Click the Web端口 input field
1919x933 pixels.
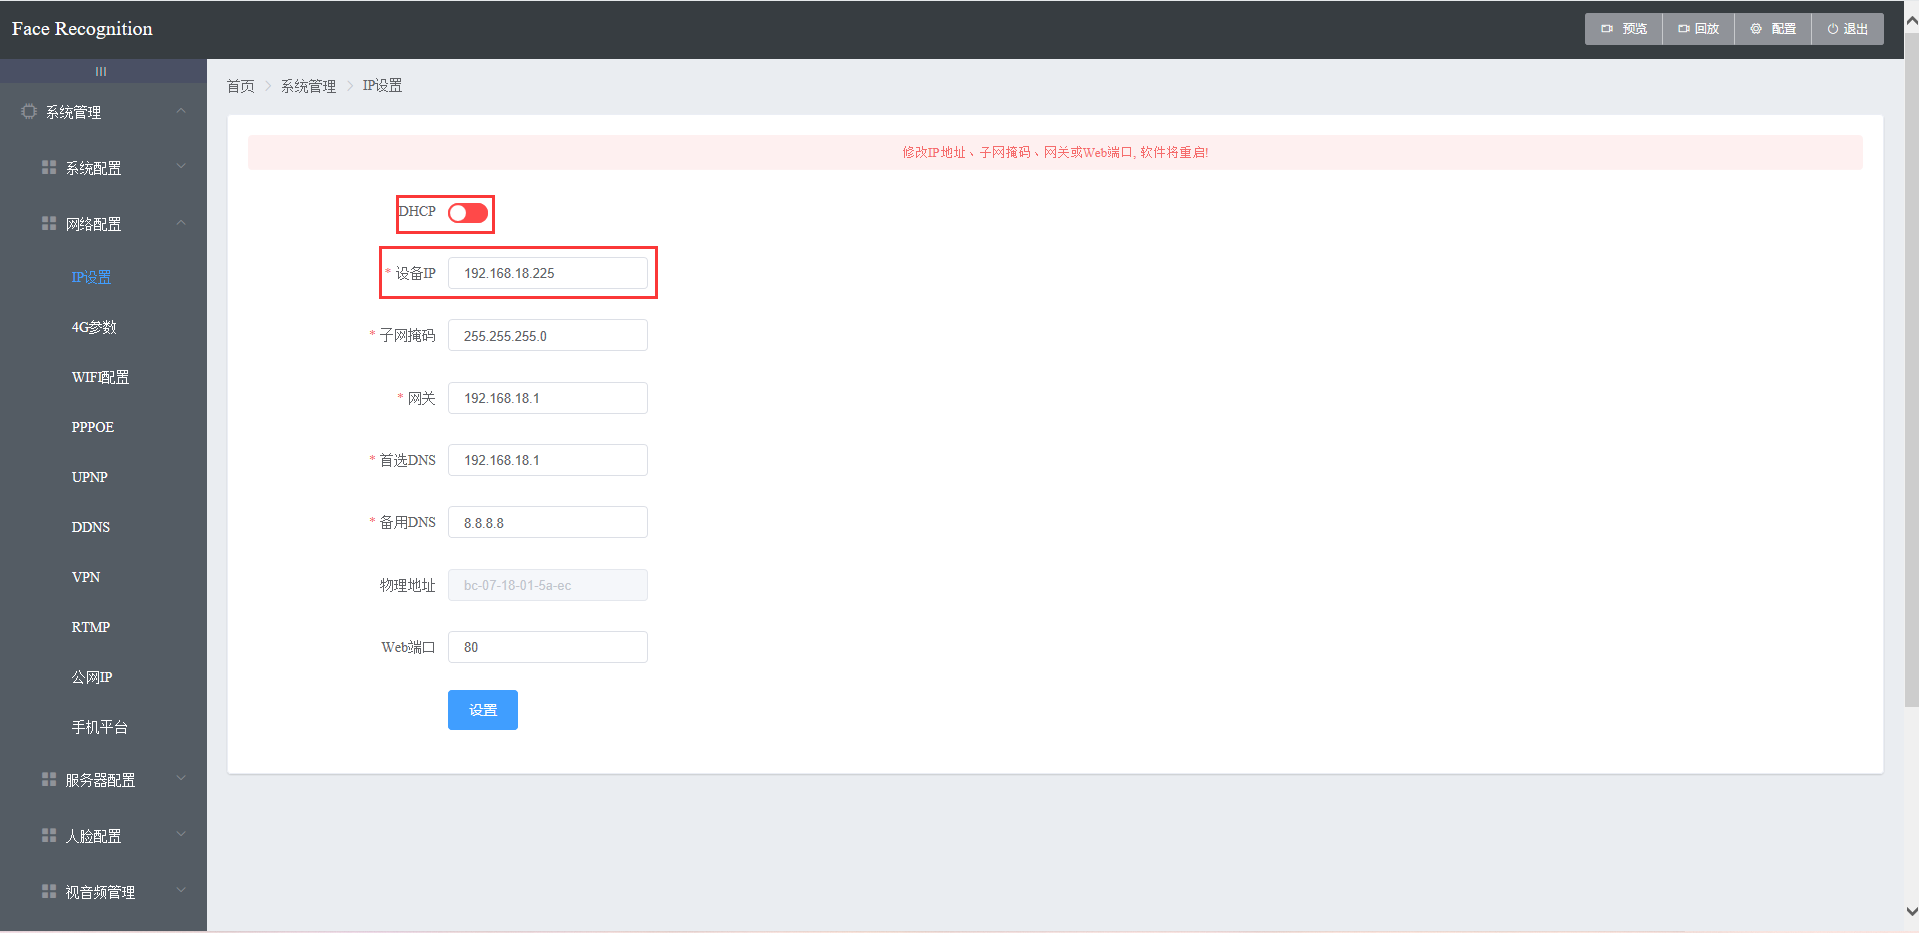pos(547,647)
